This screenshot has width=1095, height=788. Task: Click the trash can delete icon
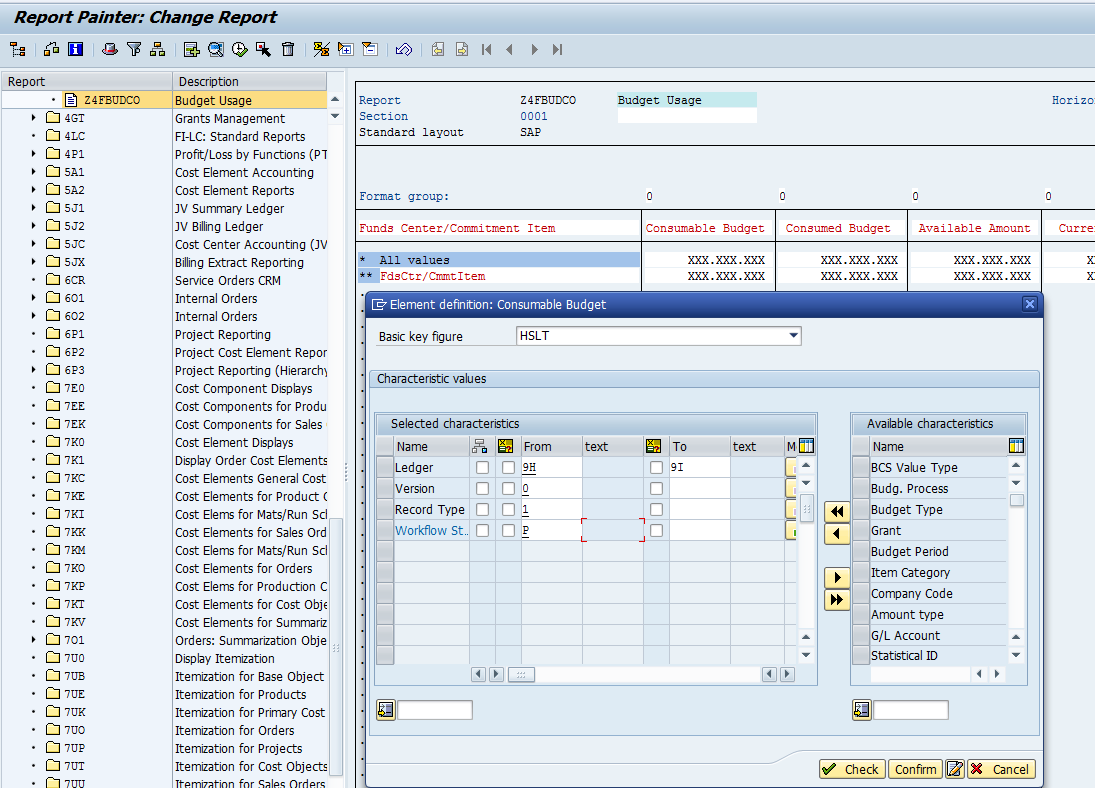[288, 50]
